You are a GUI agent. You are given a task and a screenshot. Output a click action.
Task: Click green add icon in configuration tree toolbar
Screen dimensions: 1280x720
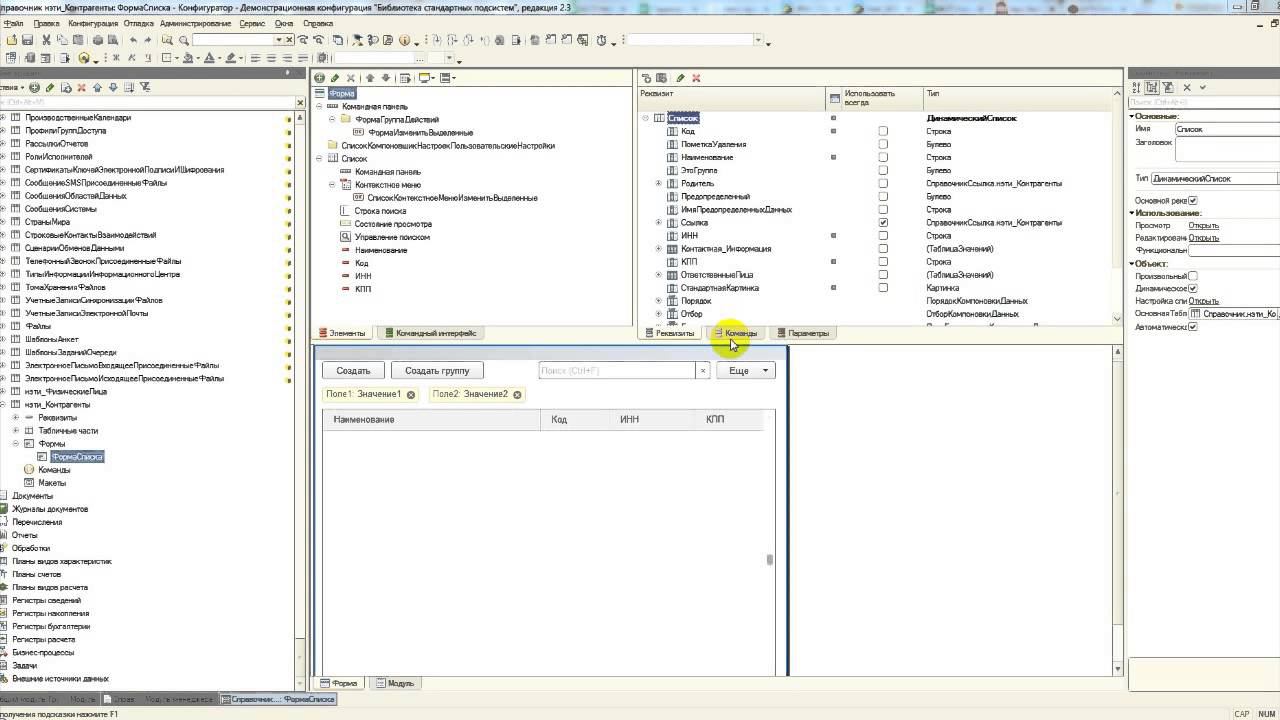(x=34, y=87)
